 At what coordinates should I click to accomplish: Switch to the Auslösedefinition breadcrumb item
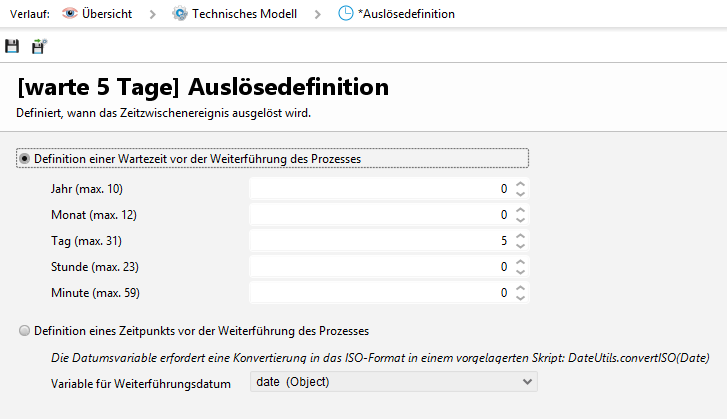406,14
